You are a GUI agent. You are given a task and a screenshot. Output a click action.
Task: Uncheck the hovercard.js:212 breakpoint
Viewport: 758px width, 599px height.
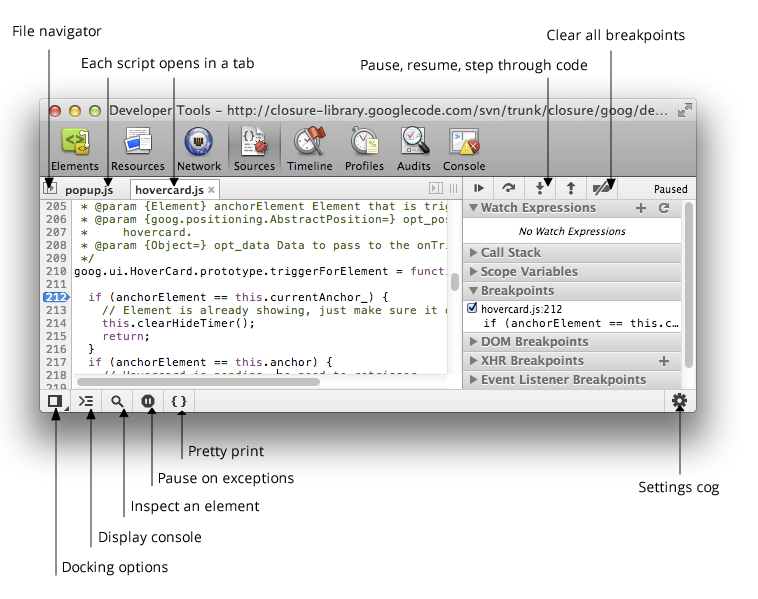pos(472,308)
